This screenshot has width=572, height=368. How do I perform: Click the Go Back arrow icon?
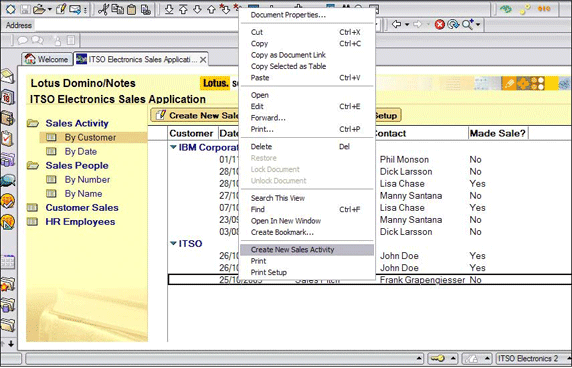click(396, 24)
